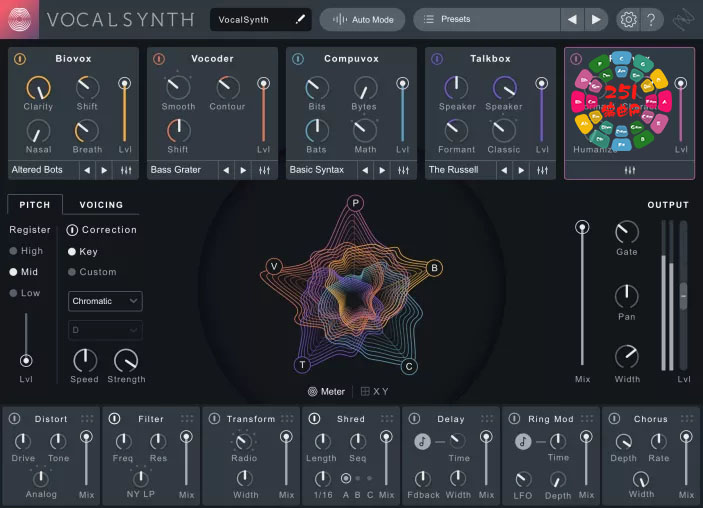Click the C node in the visualizer
703x508 pixels.
[x=409, y=366]
